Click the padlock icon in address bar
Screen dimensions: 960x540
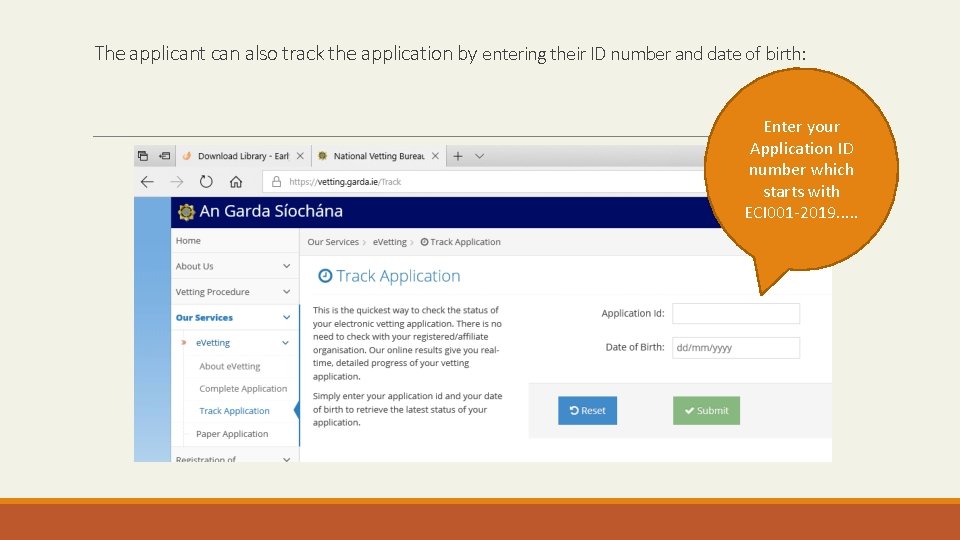[276, 182]
